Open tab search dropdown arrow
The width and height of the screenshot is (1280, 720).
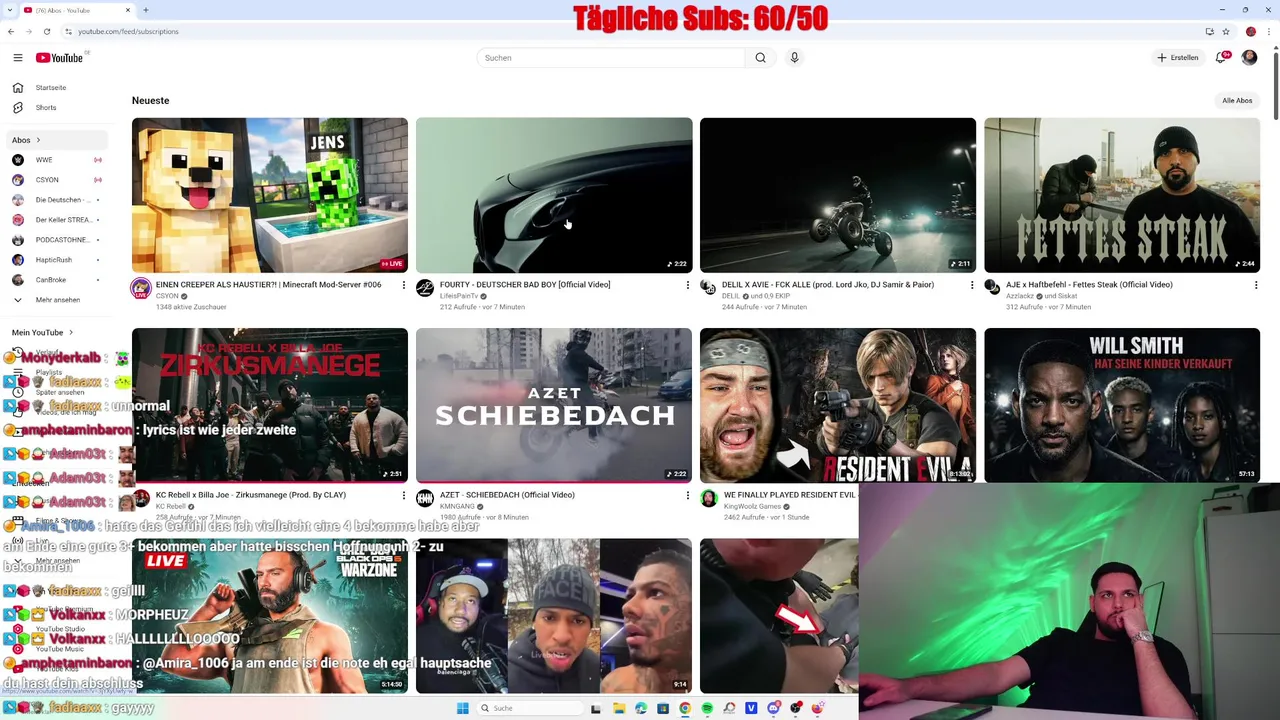coord(12,10)
